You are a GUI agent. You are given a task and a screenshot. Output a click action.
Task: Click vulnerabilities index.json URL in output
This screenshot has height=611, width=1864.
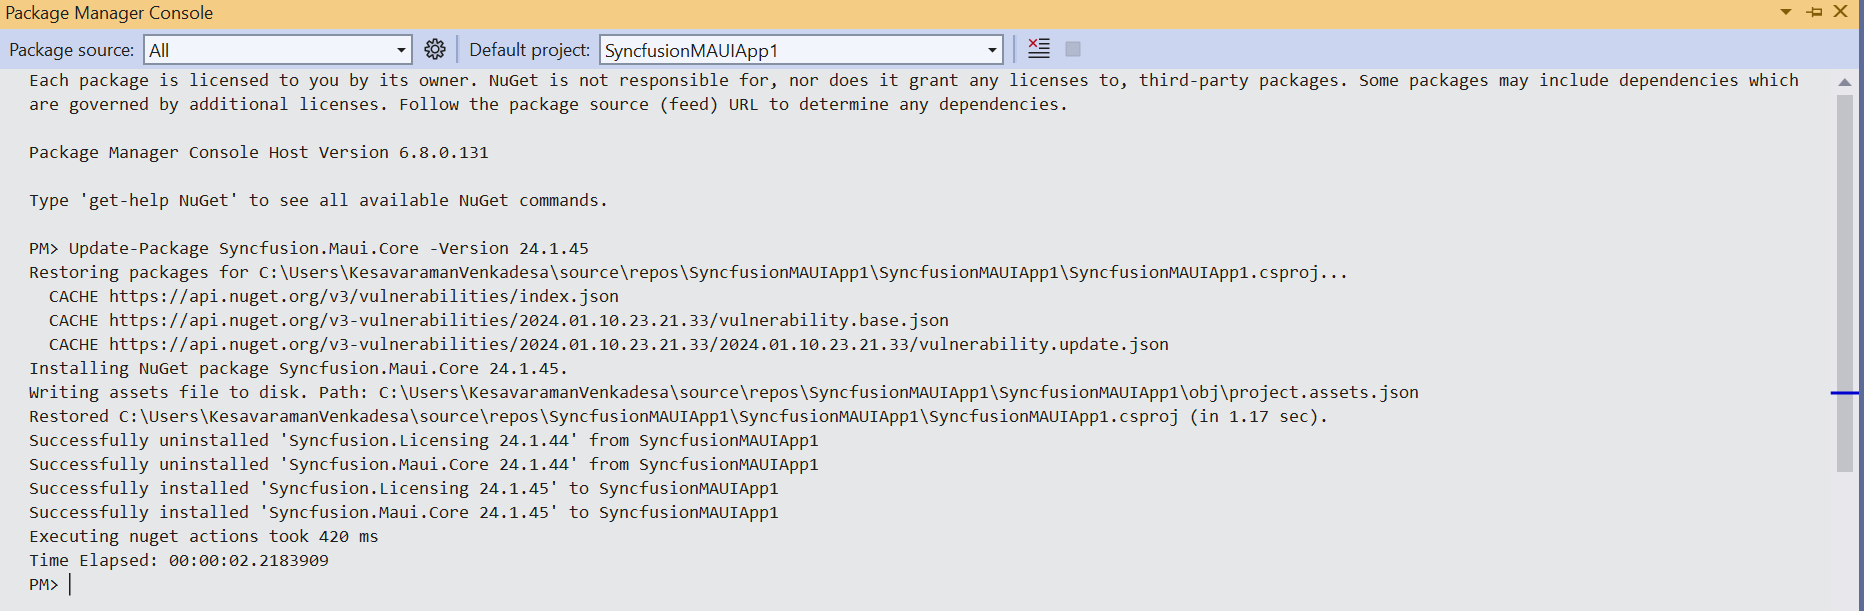(x=364, y=297)
